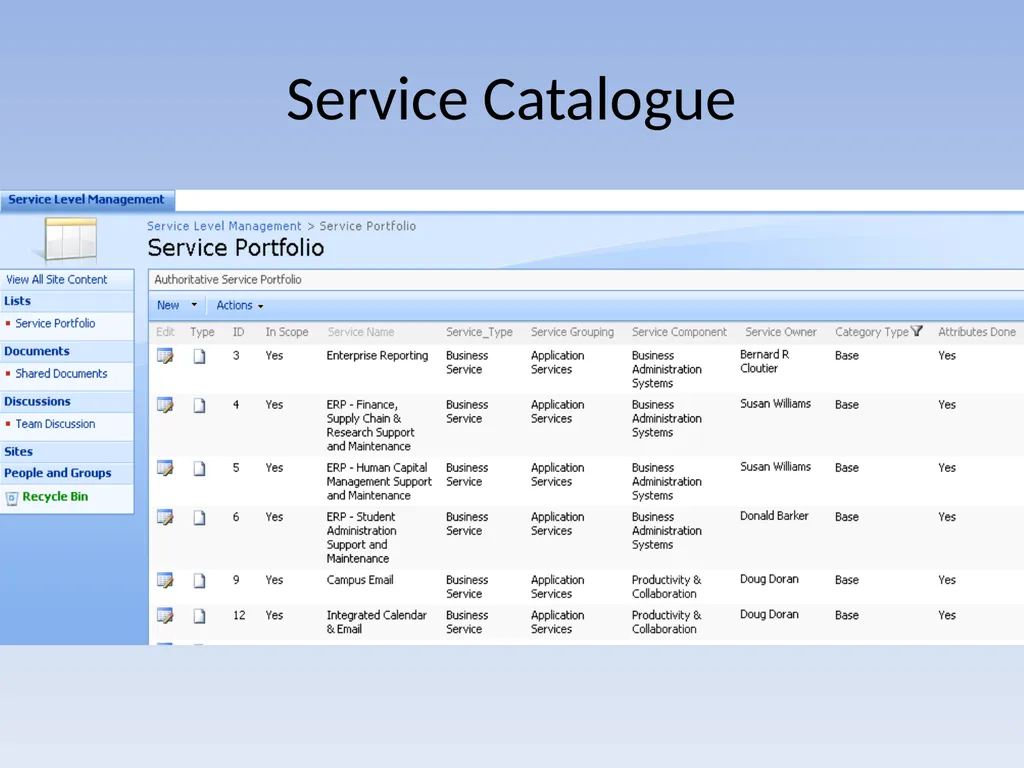Image resolution: width=1024 pixels, height=768 pixels.
Task: Click Susan Williams in the ERP - Finance row
Action: [775, 404]
